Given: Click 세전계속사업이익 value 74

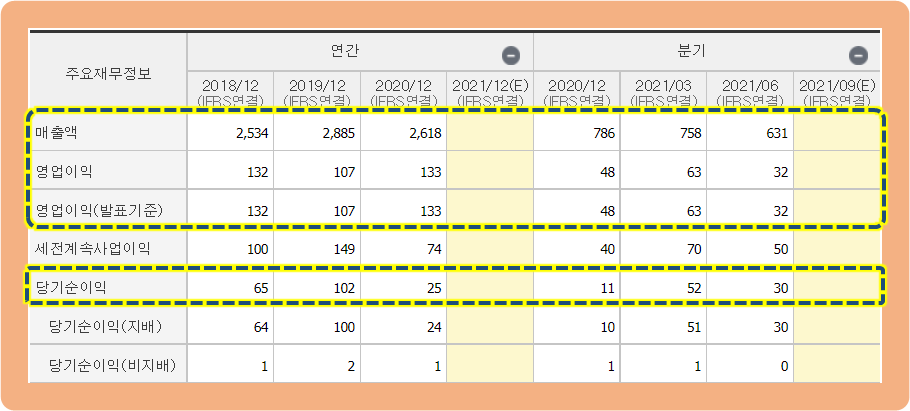Looking at the screenshot, I should point(434,250).
